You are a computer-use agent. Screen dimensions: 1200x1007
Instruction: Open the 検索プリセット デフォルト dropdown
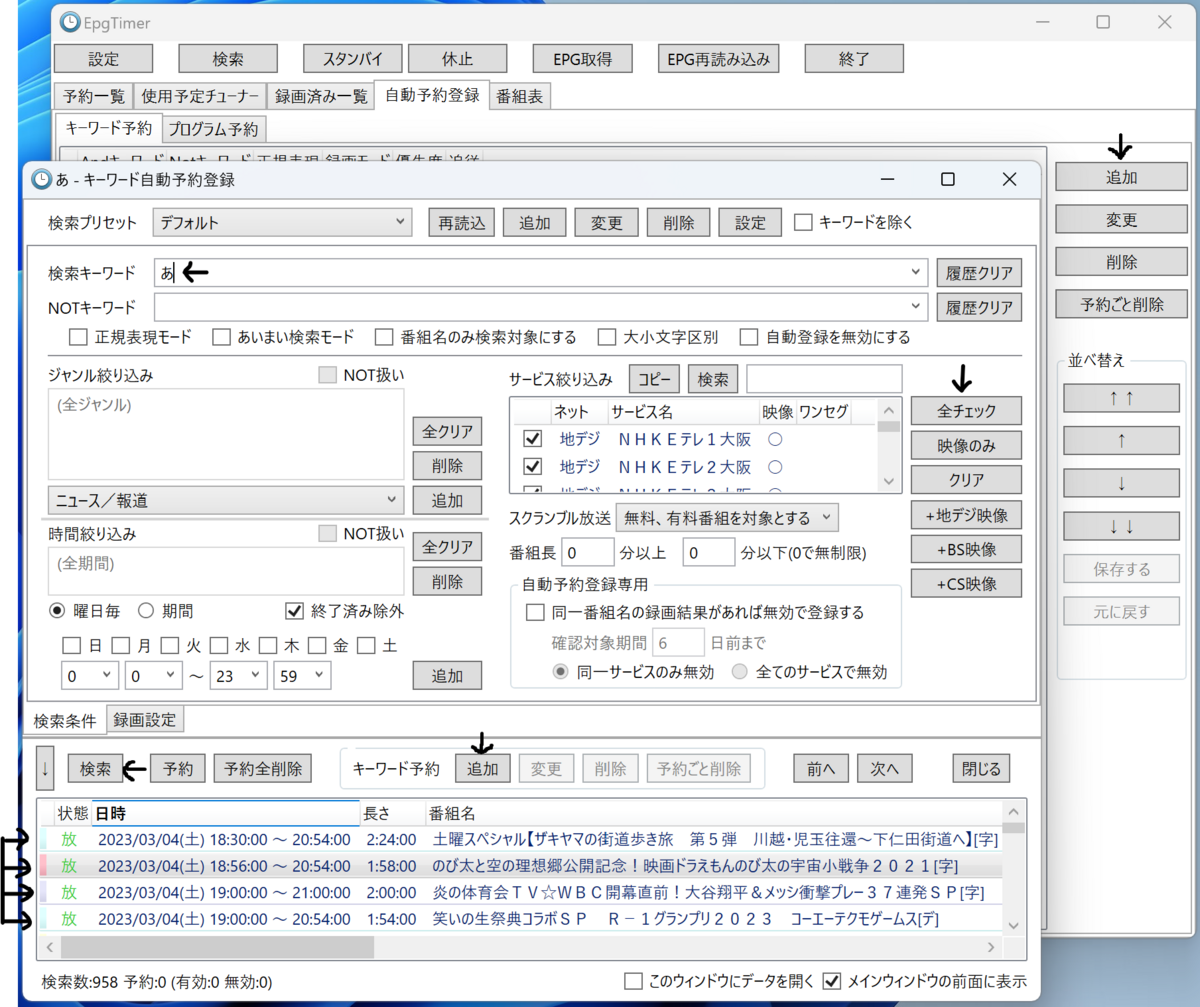(282, 222)
